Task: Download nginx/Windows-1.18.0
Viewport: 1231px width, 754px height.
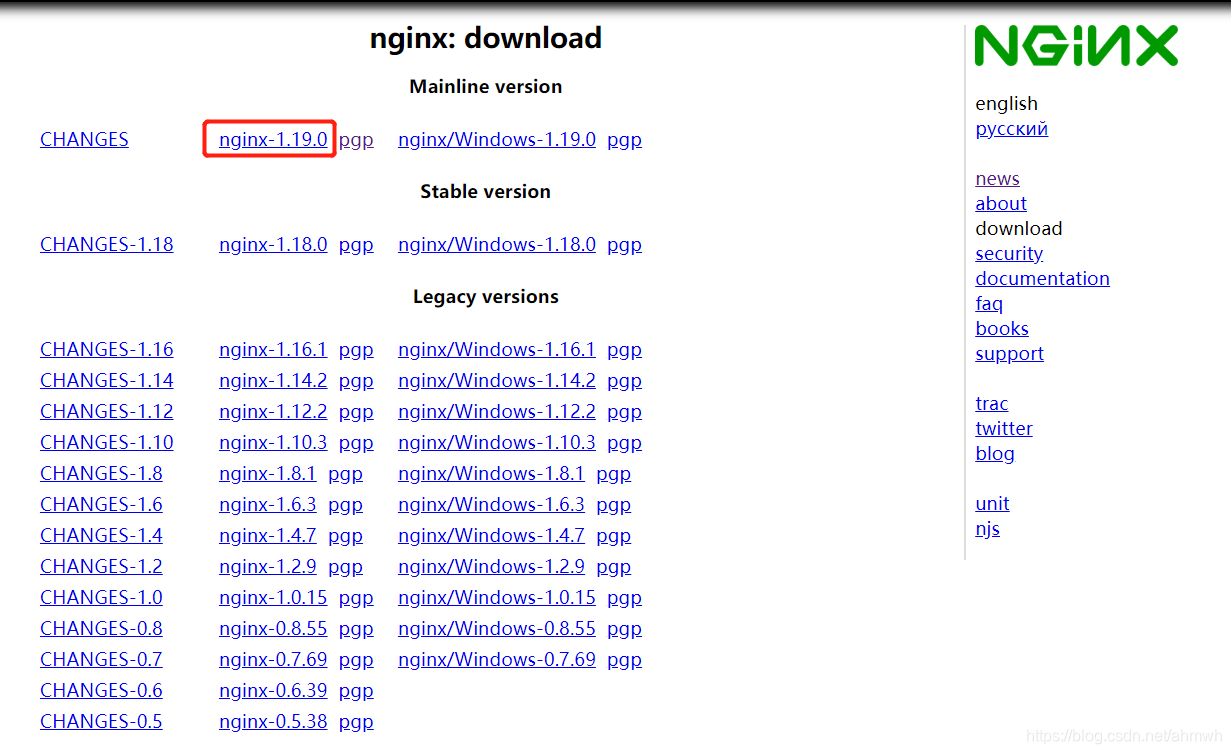Action: (497, 245)
